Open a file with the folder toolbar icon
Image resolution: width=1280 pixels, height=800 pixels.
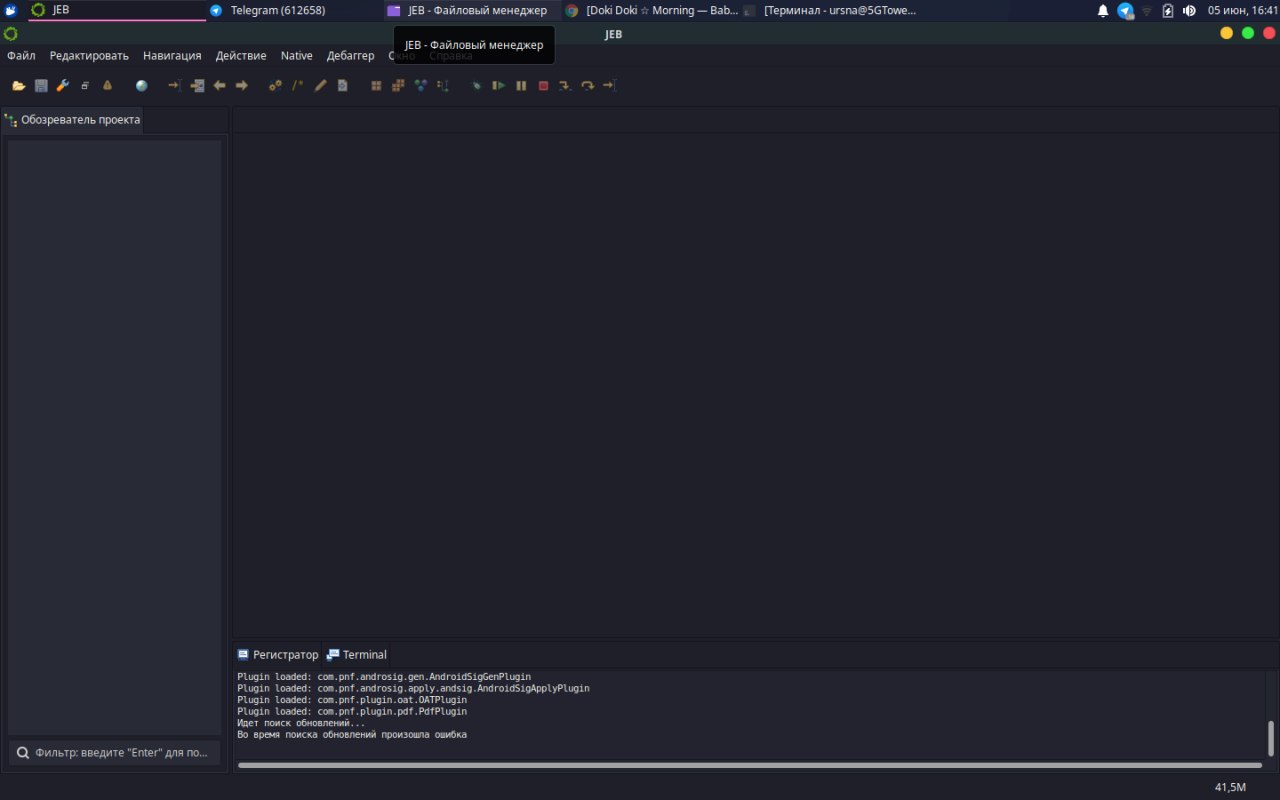19,86
